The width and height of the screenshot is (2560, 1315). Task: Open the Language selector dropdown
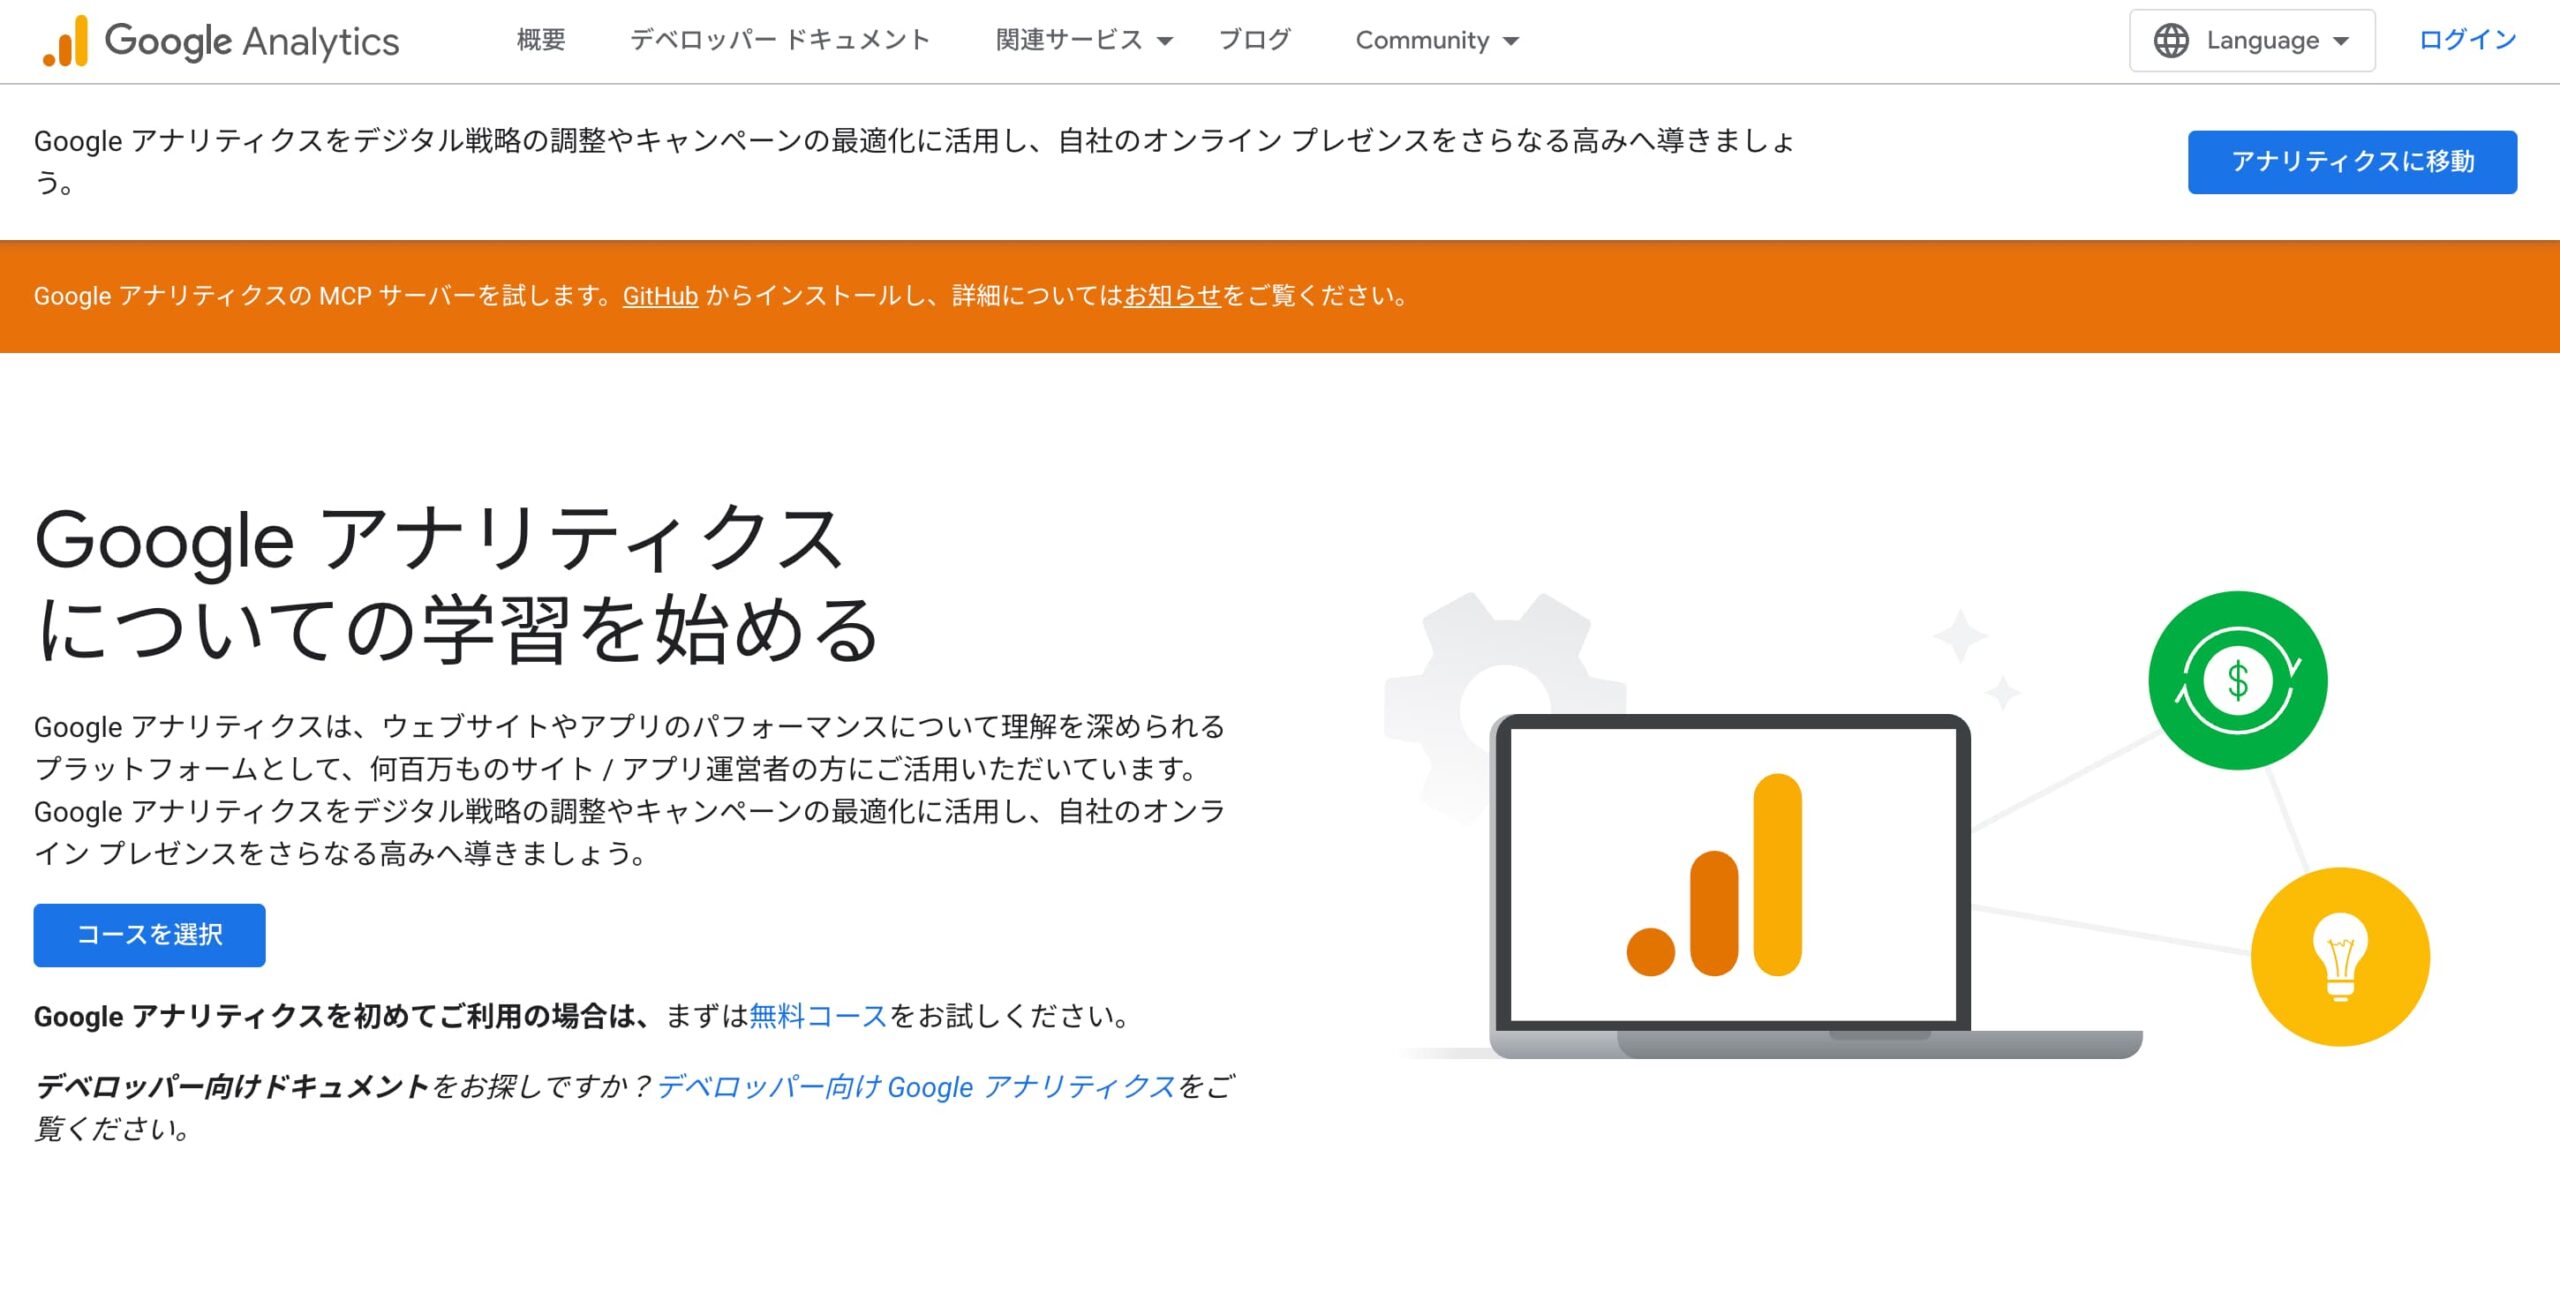(x=2252, y=41)
